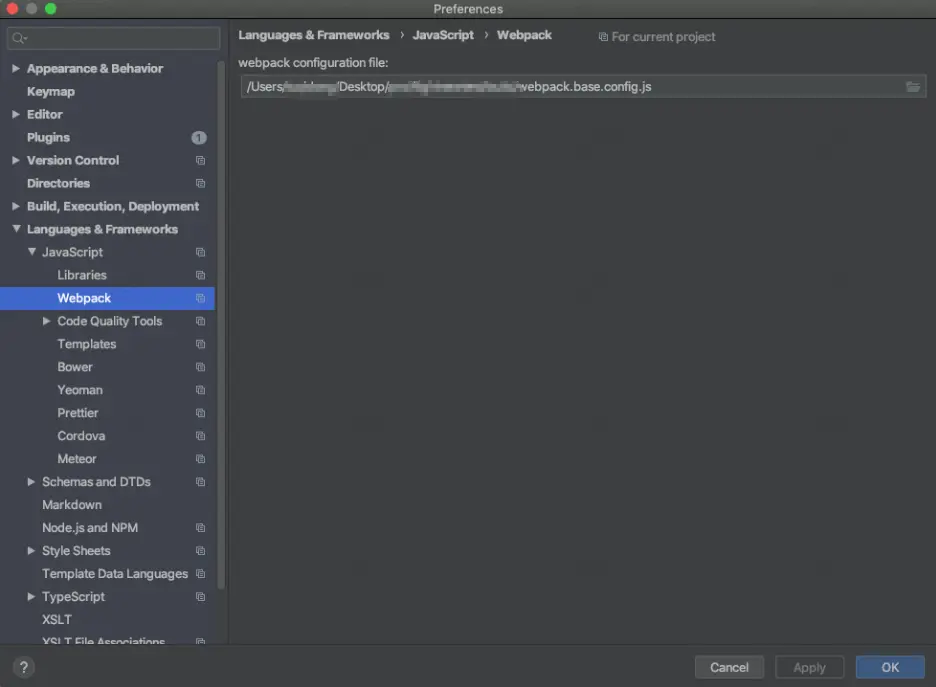936x687 pixels.
Task: Click project-level icon beside Webpack row
Action: point(201,298)
